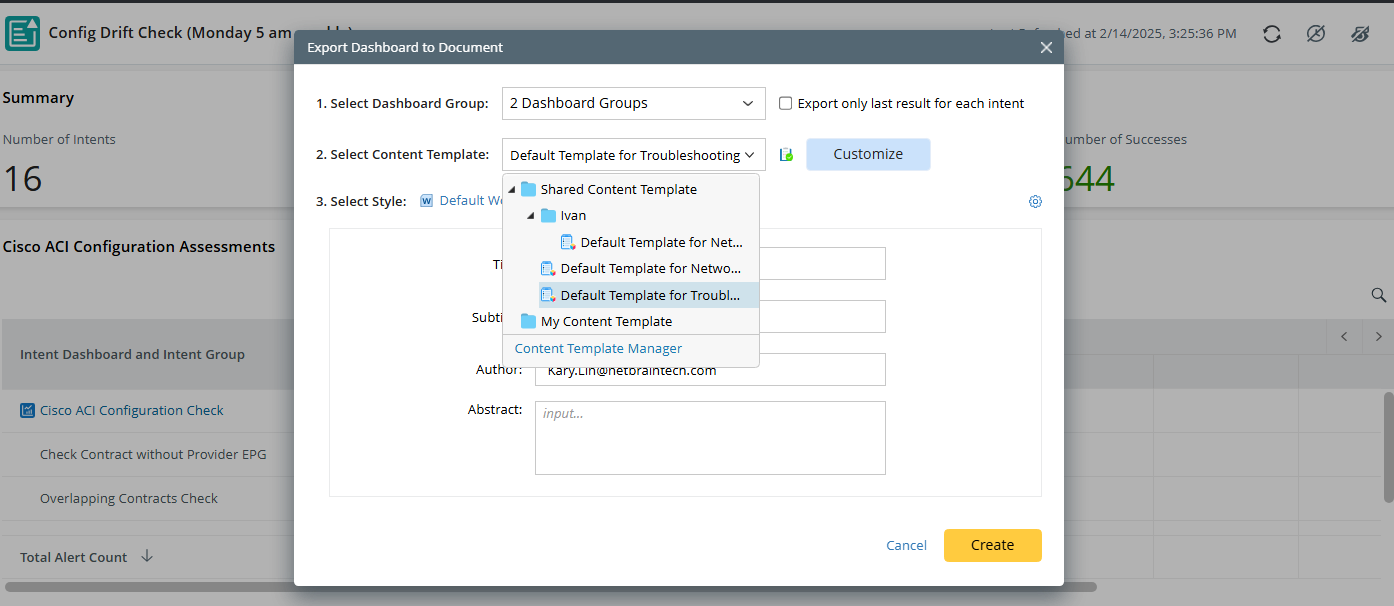Enable Export only last result checkbox

pyautogui.click(x=786, y=103)
